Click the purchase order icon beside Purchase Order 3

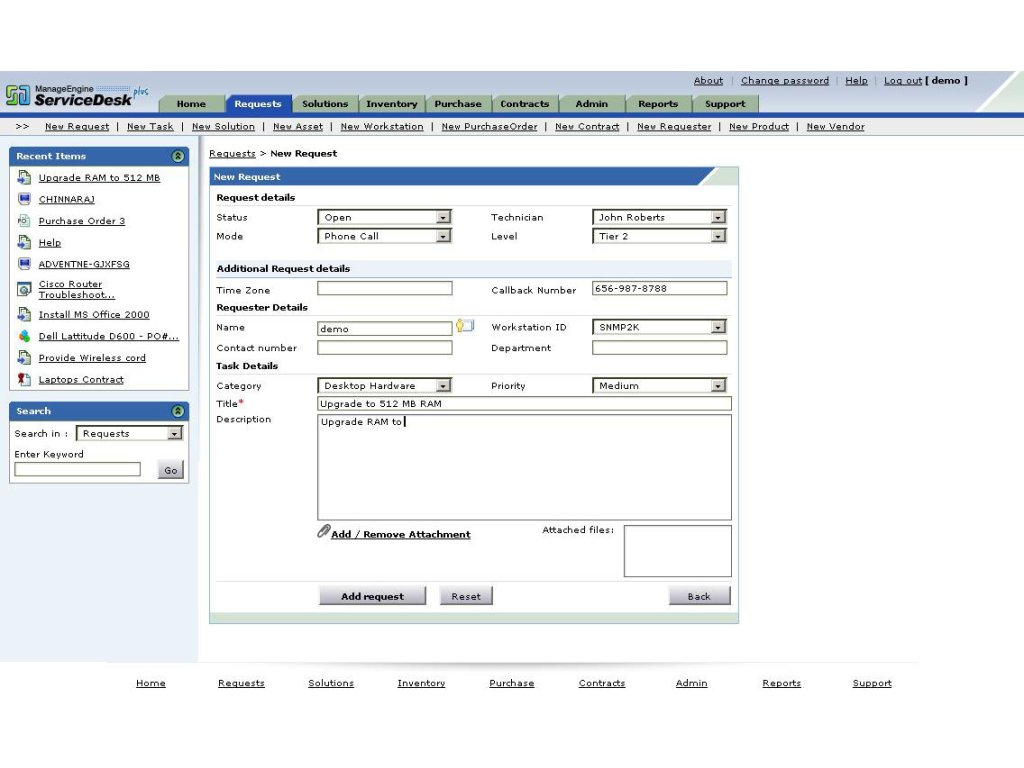click(23, 220)
